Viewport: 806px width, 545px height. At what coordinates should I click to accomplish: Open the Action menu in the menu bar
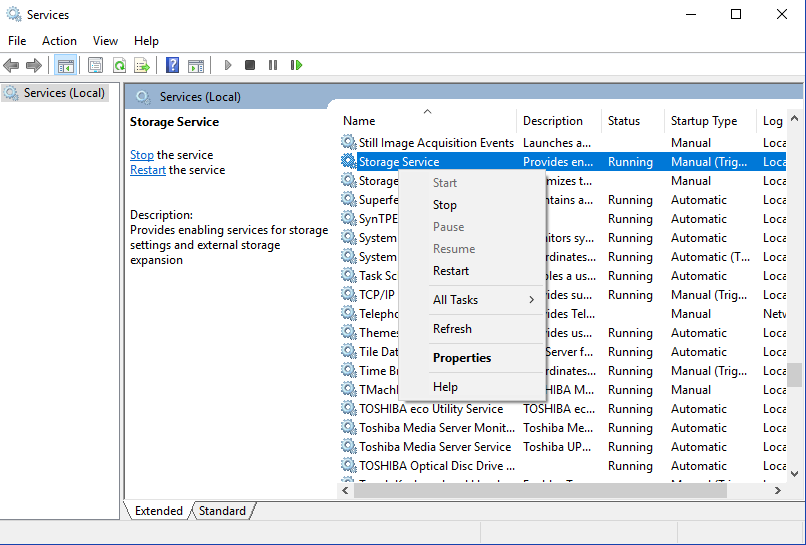(59, 41)
